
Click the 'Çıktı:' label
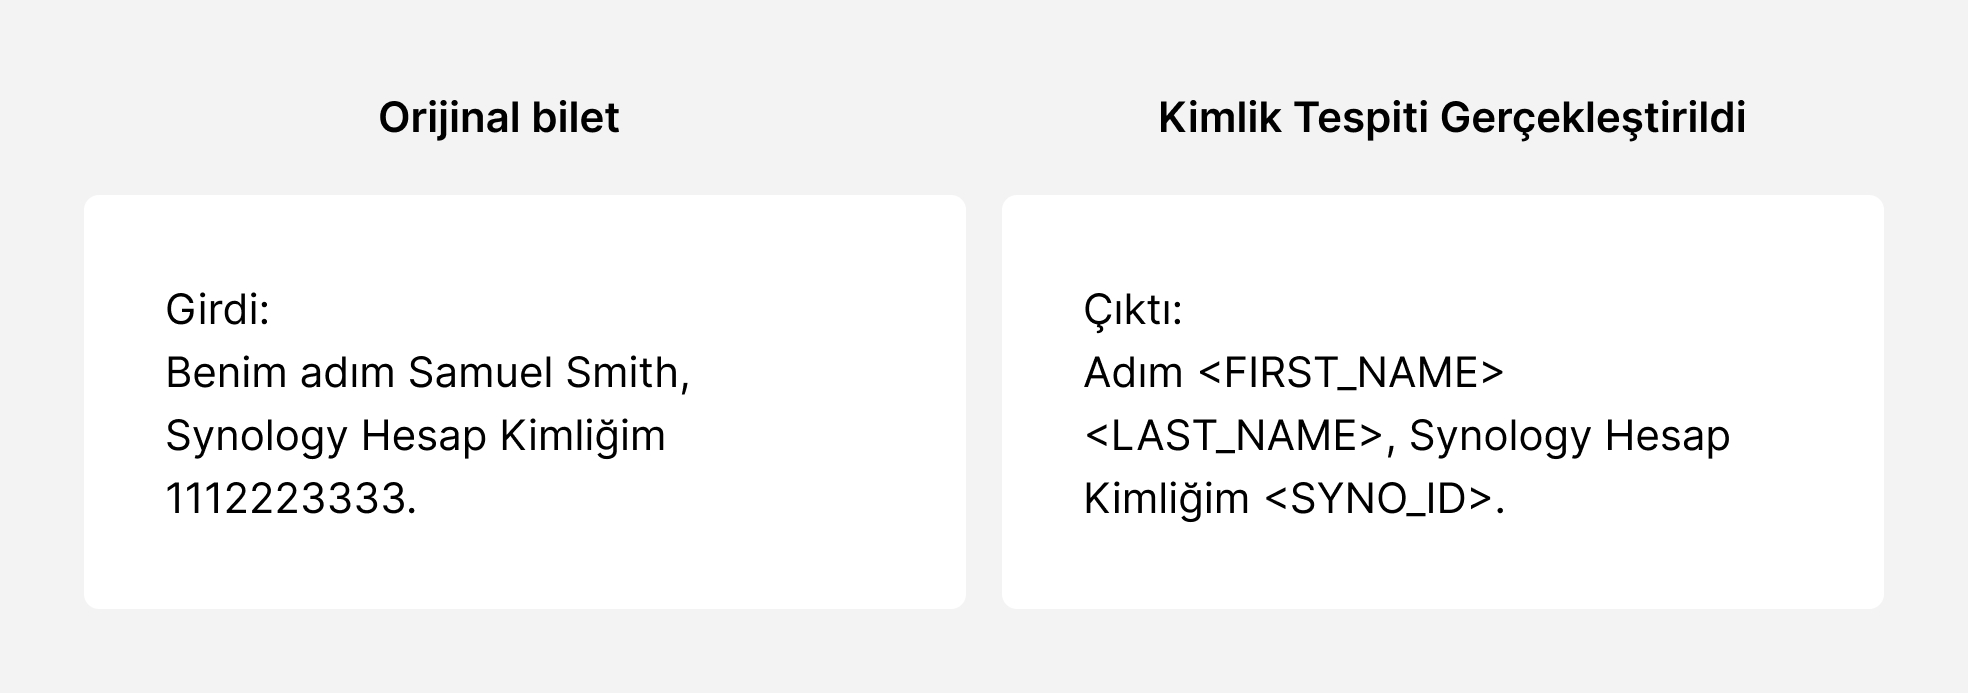(1133, 310)
